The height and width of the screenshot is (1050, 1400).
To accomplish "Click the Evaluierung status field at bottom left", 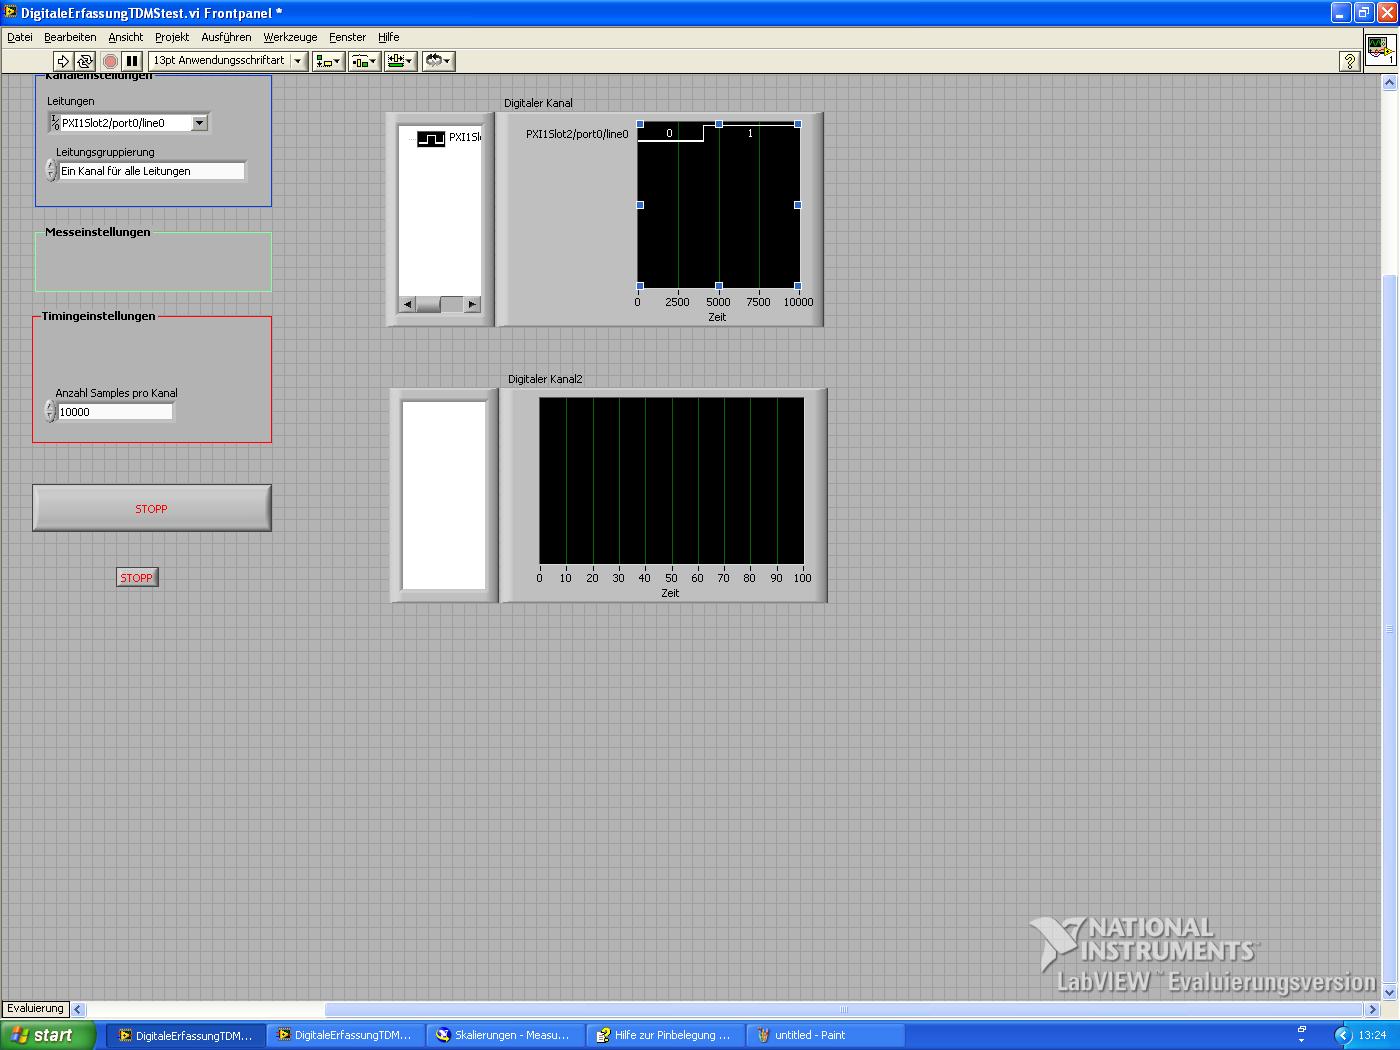I will click(x=35, y=1009).
